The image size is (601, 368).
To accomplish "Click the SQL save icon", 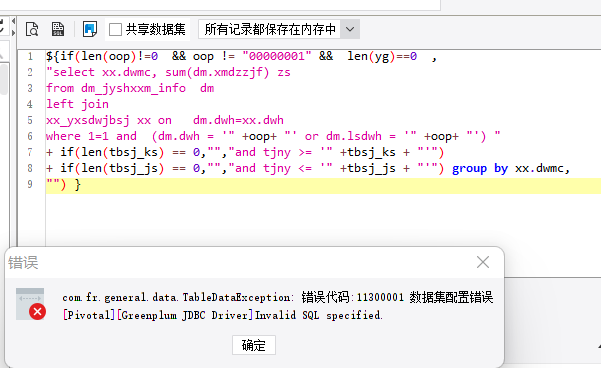I will (x=58, y=29).
